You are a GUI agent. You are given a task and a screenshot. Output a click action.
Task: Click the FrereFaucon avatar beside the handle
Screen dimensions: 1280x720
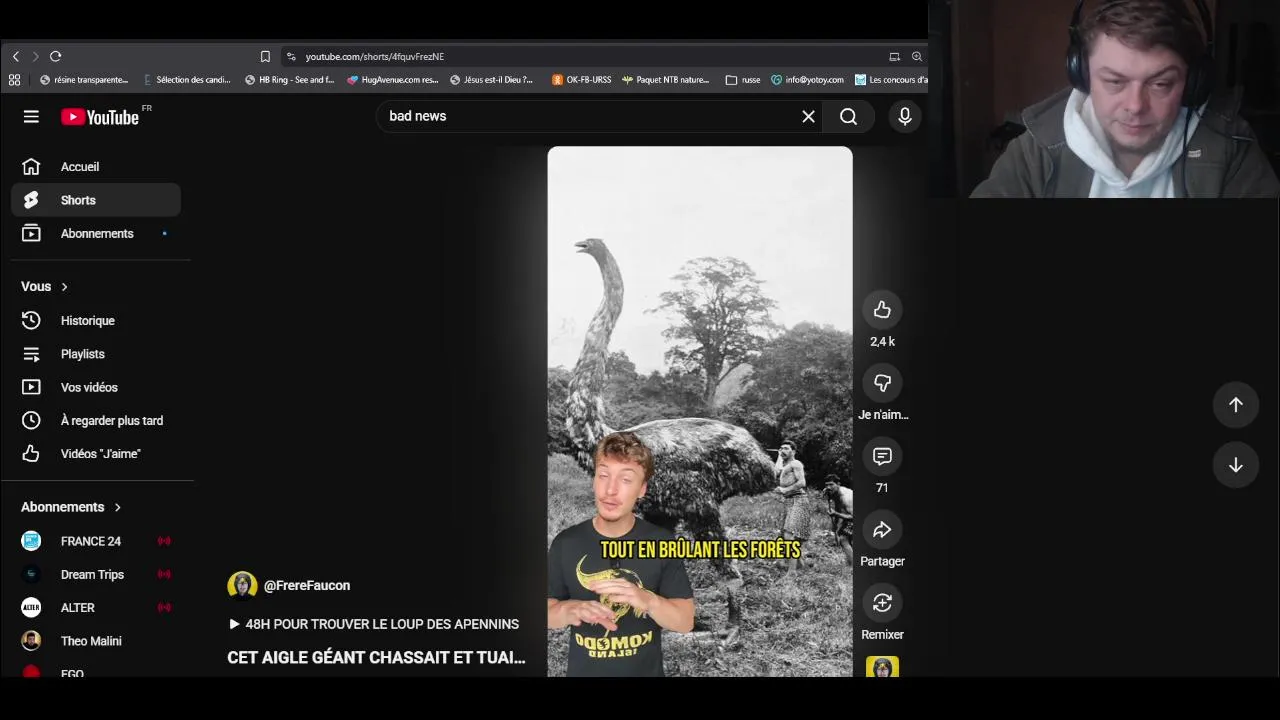(242, 586)
